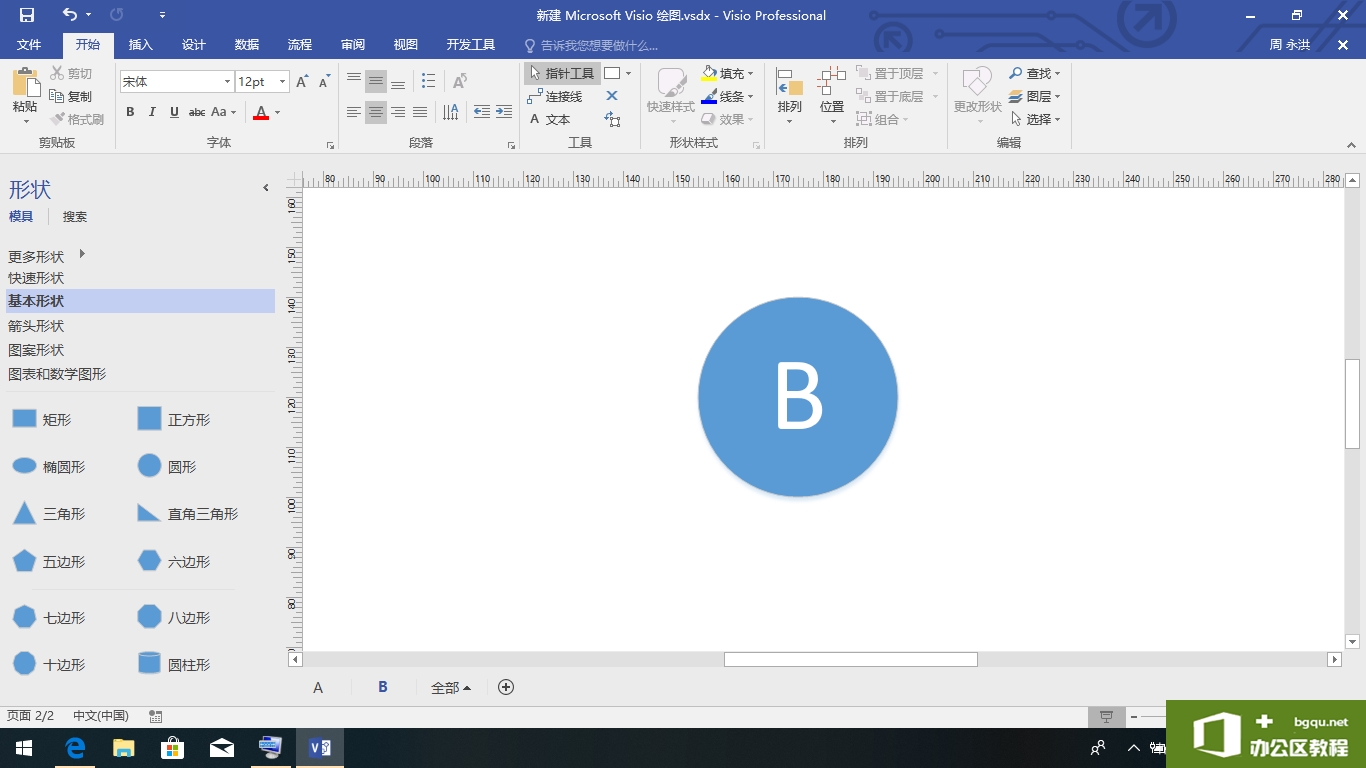Open the rectangle tool dropdown arrow
1366x768 pixels.
628,73
